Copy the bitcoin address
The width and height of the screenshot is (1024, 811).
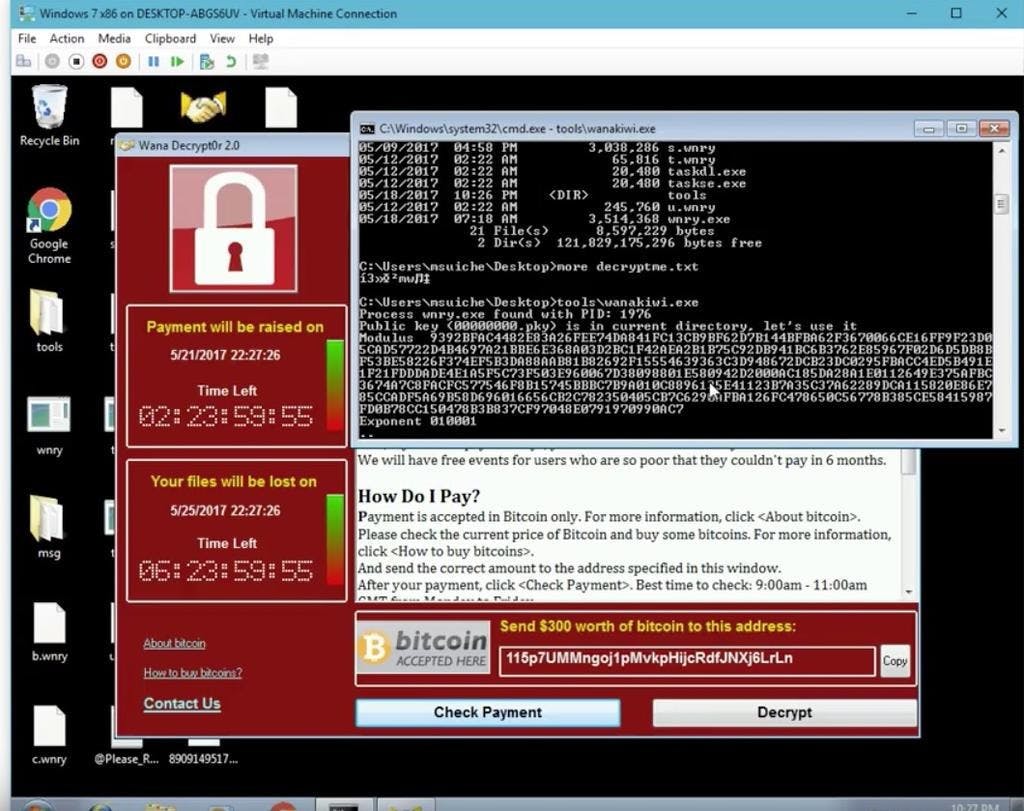(895, 661)
